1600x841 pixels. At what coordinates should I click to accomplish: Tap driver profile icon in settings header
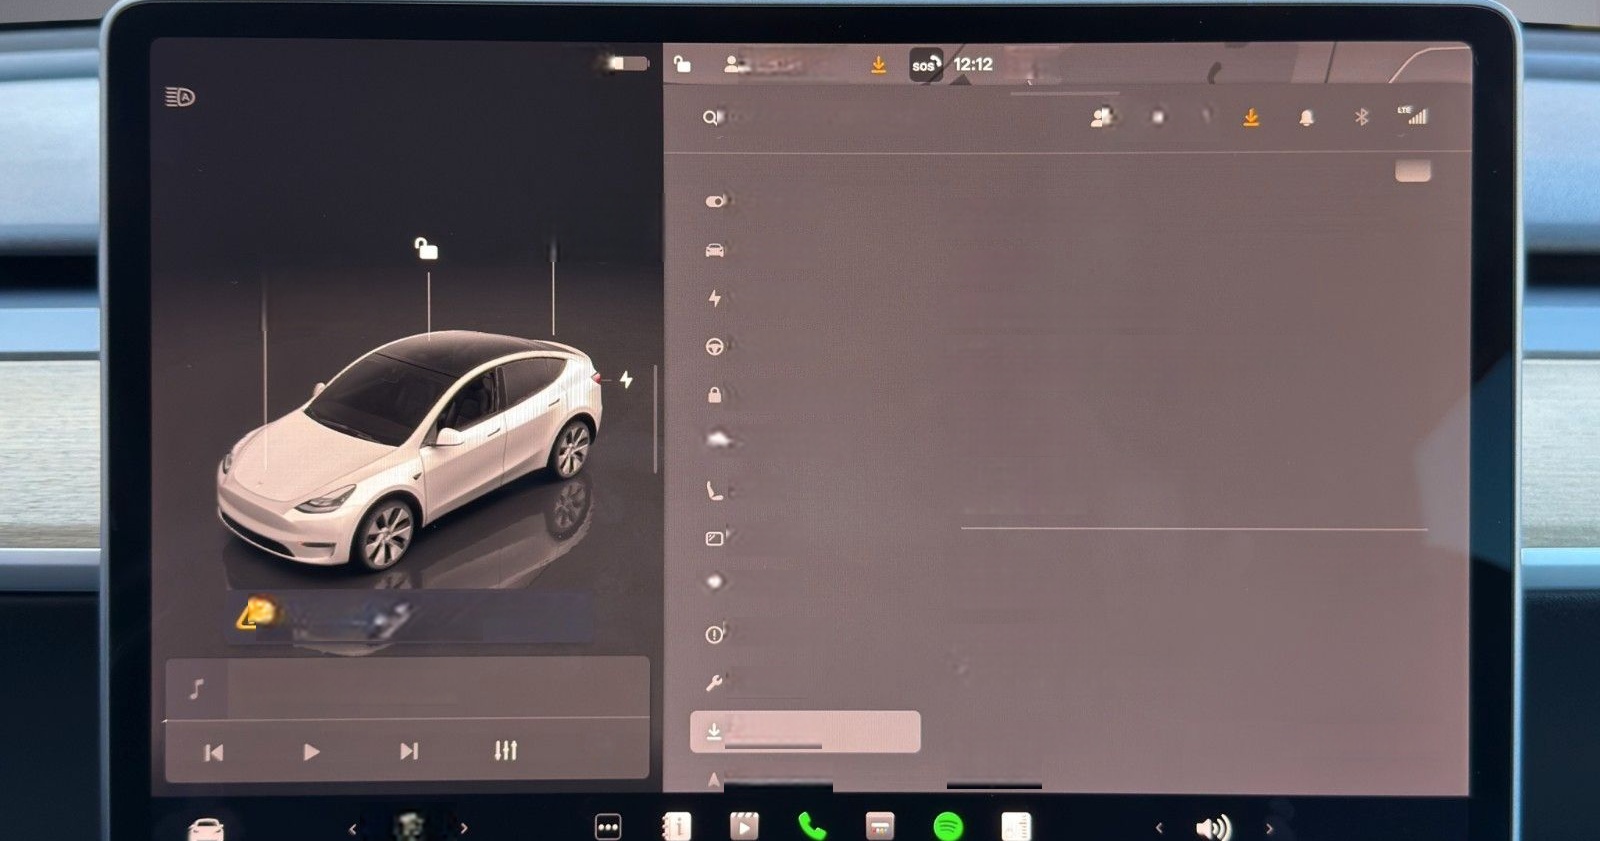tap(1101, 117)
